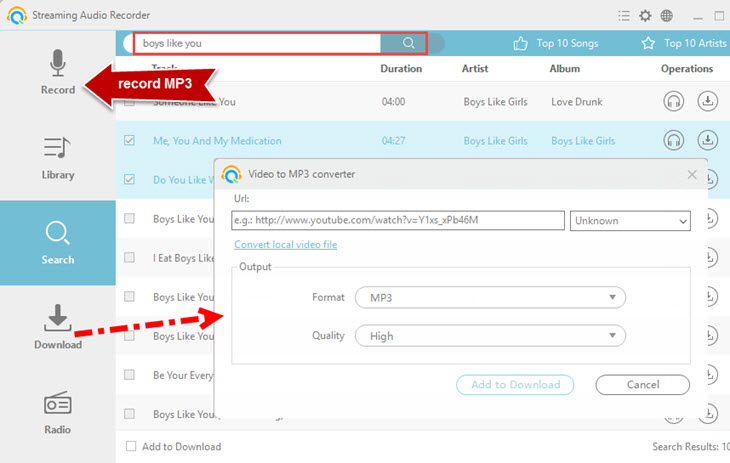The width and height of the screenshot is (730, 463).
Task: Listen to Someone Like You via headphones icon
Action: pyautogui.click(x=673, y=101)
